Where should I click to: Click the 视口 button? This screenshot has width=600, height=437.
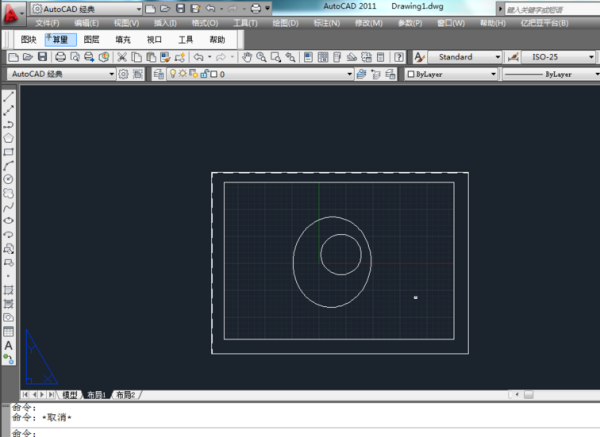pos(154,40)
